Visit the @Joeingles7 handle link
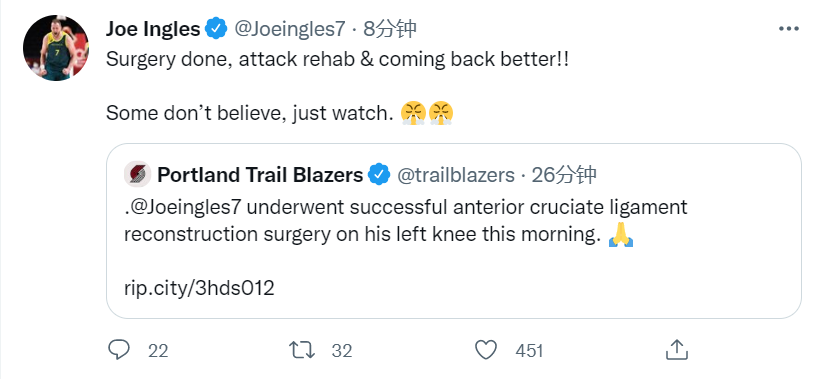The image size is (823, 379). tap(289, 29)
